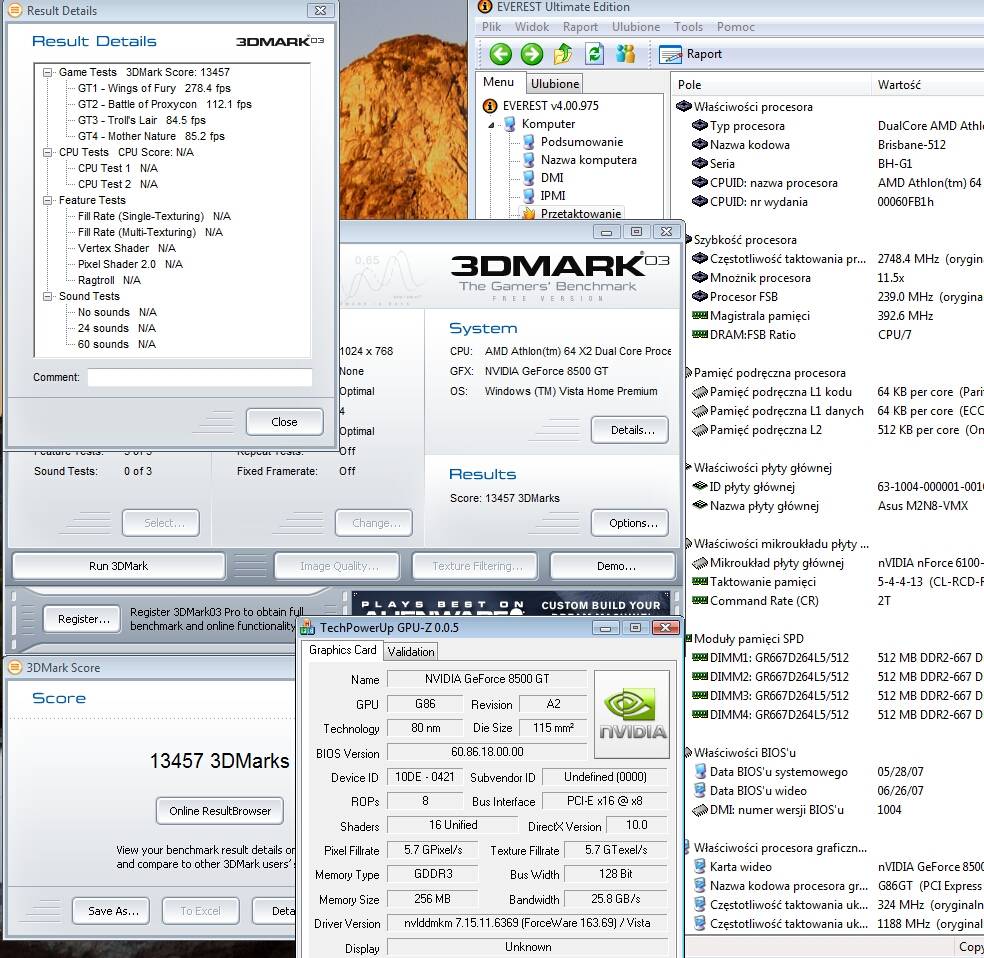Image resolution: width=984 pixels, height=958 pixels.
Task: Switch to Menu tab in EVEREST sidebar
Action: pyautogui.click(x=498, y=82)
